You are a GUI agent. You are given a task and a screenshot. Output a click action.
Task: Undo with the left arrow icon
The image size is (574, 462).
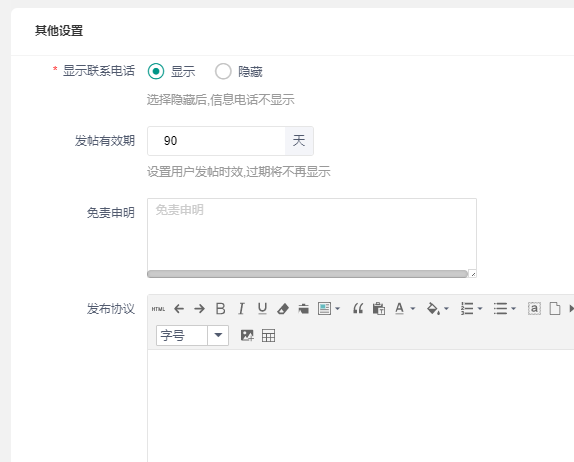coord(179,309)
